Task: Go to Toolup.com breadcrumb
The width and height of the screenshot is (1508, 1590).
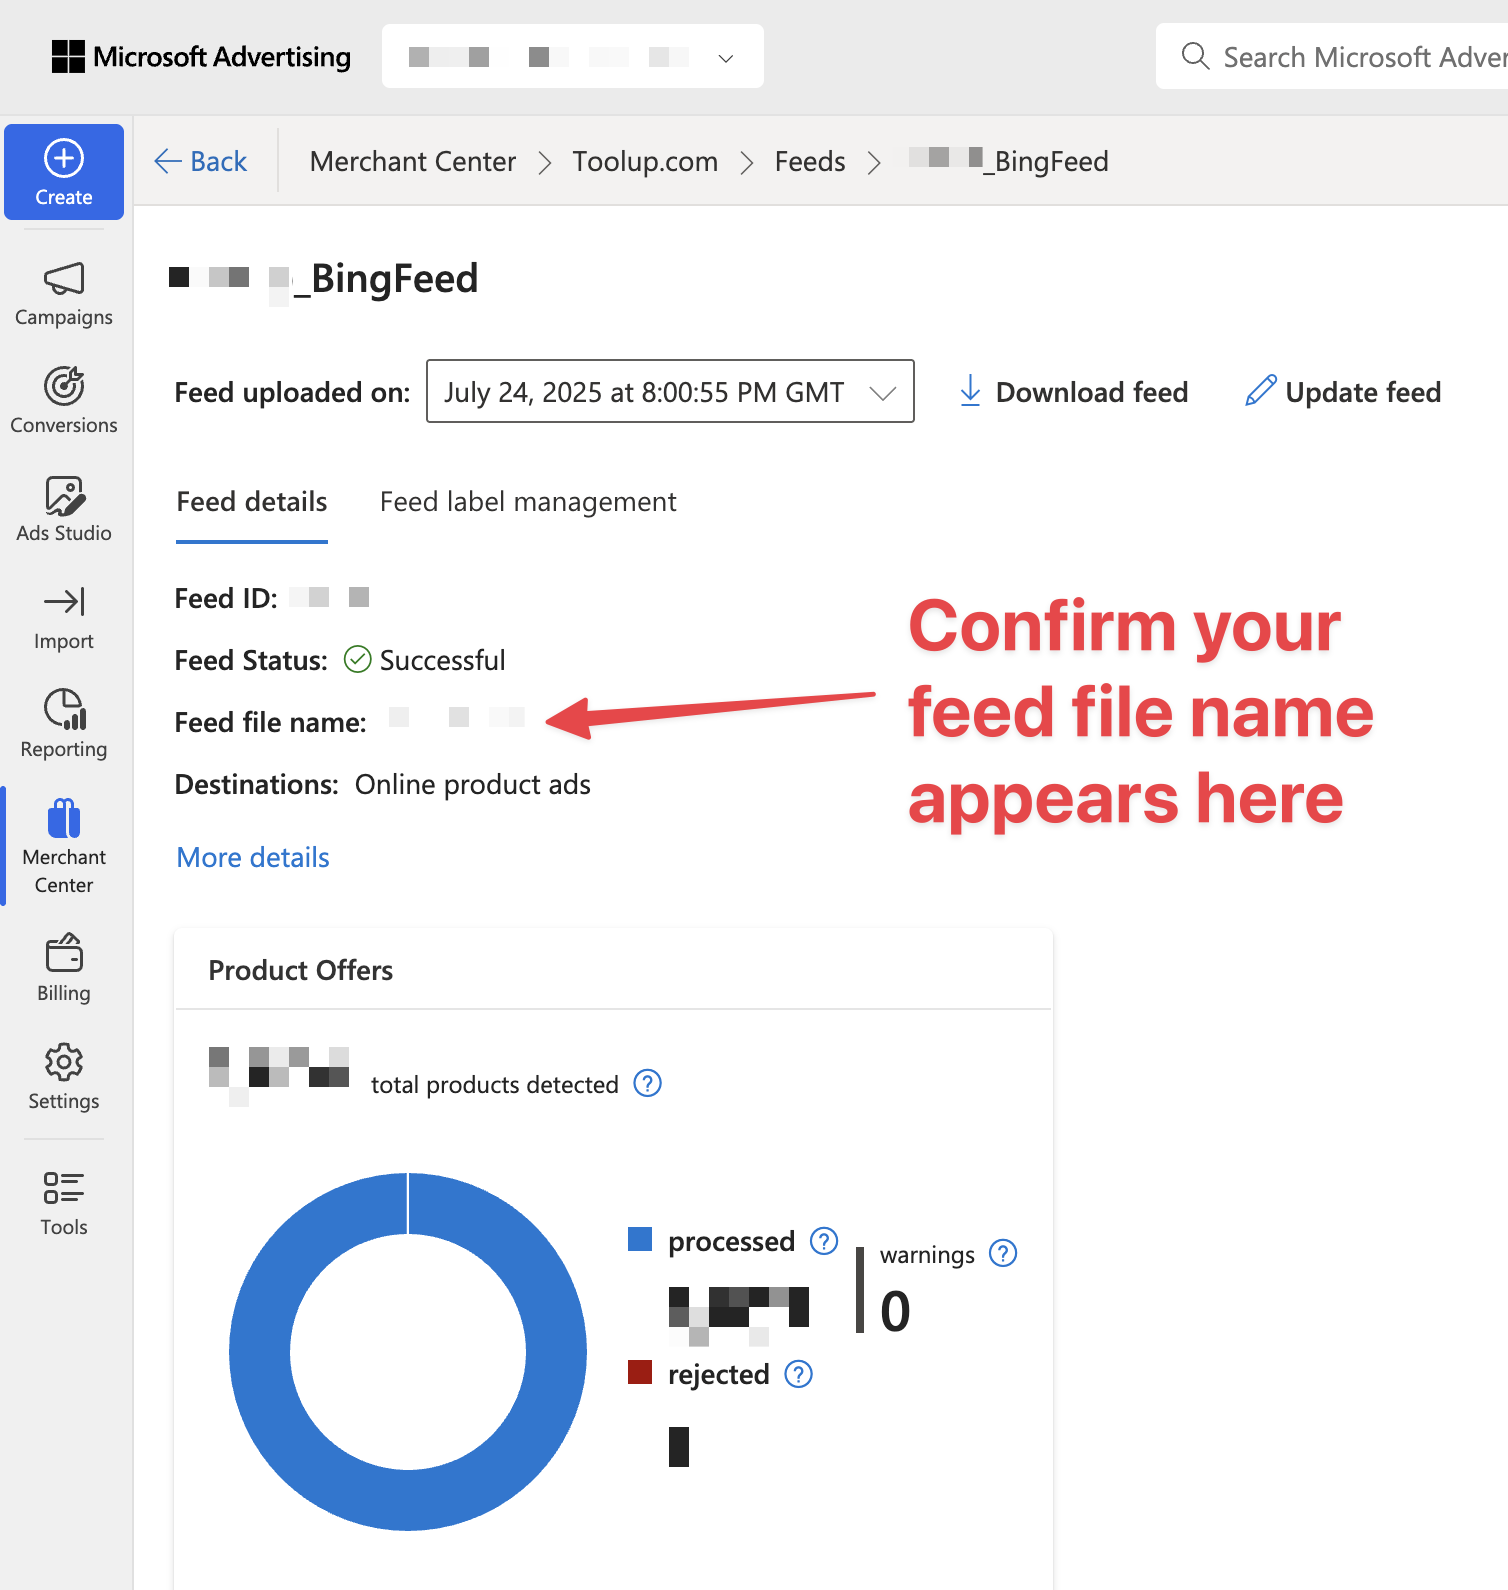Action: pos(645,161)
